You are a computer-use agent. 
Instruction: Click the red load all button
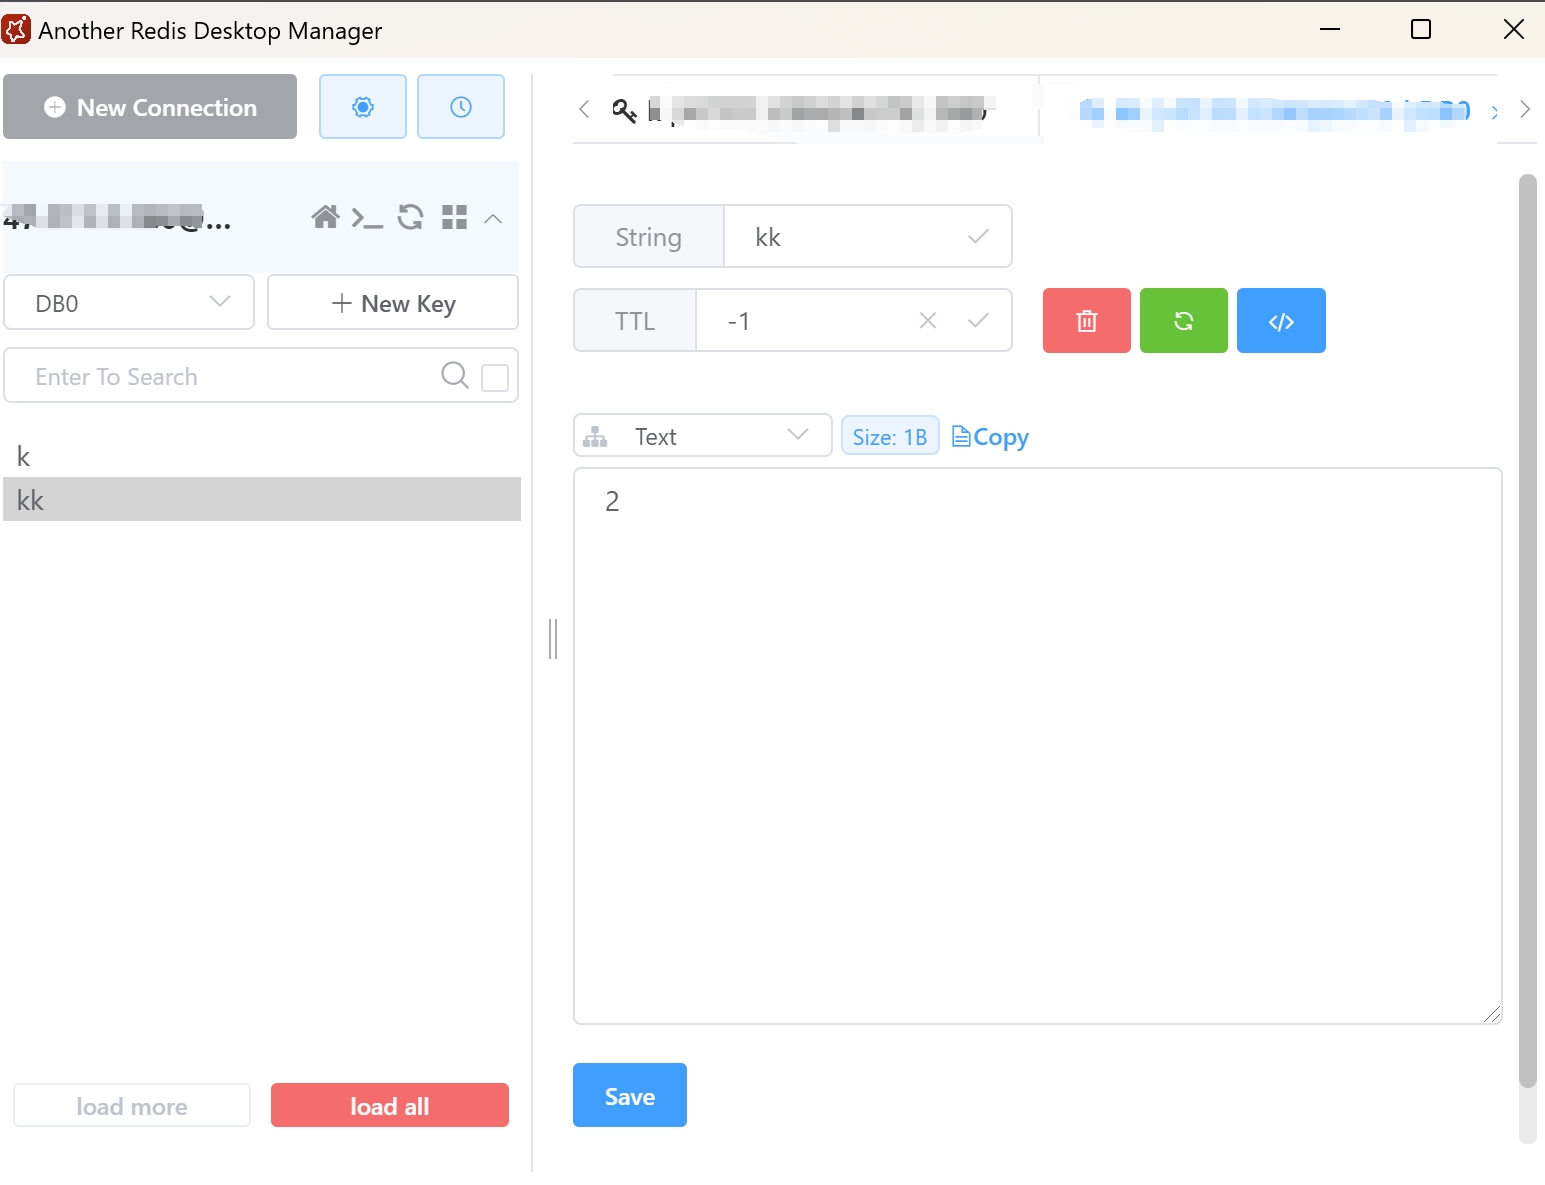[390, 1106]
